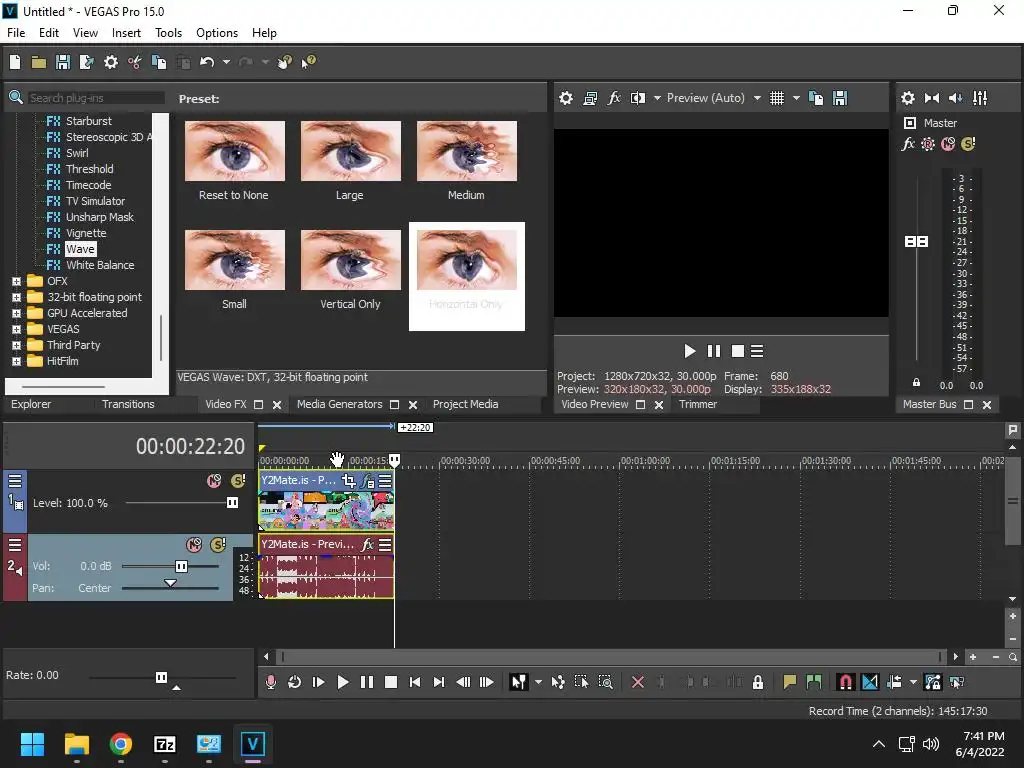Create a new project with toolbar icon

point(15,62)
